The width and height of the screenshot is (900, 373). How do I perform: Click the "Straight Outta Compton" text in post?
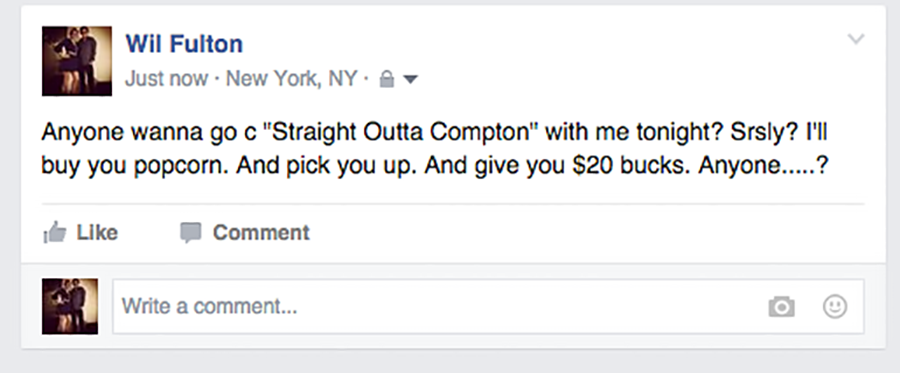tap(399, 133)
